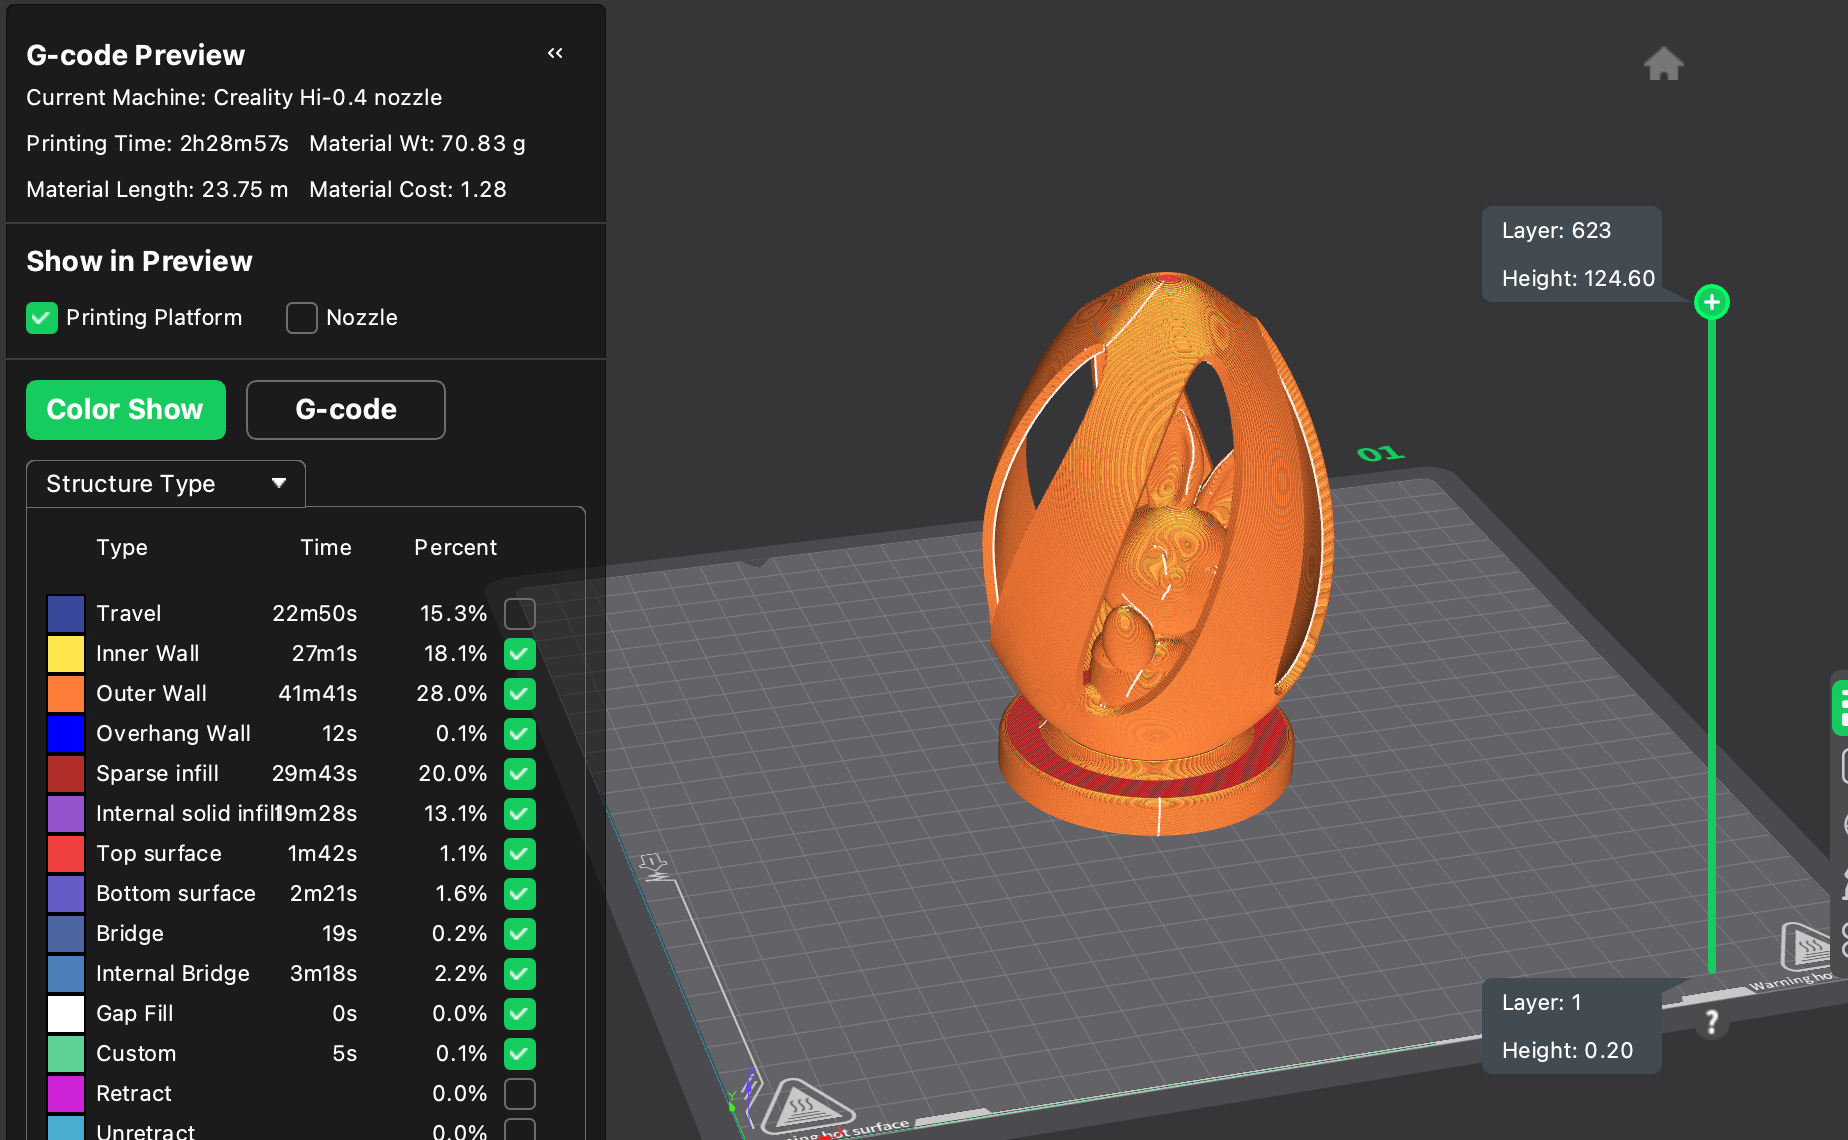Image resolution: width=1848 pixels, height=1140 pixels.
Task: Switch to the G-code button
Action: pos(346,410)
